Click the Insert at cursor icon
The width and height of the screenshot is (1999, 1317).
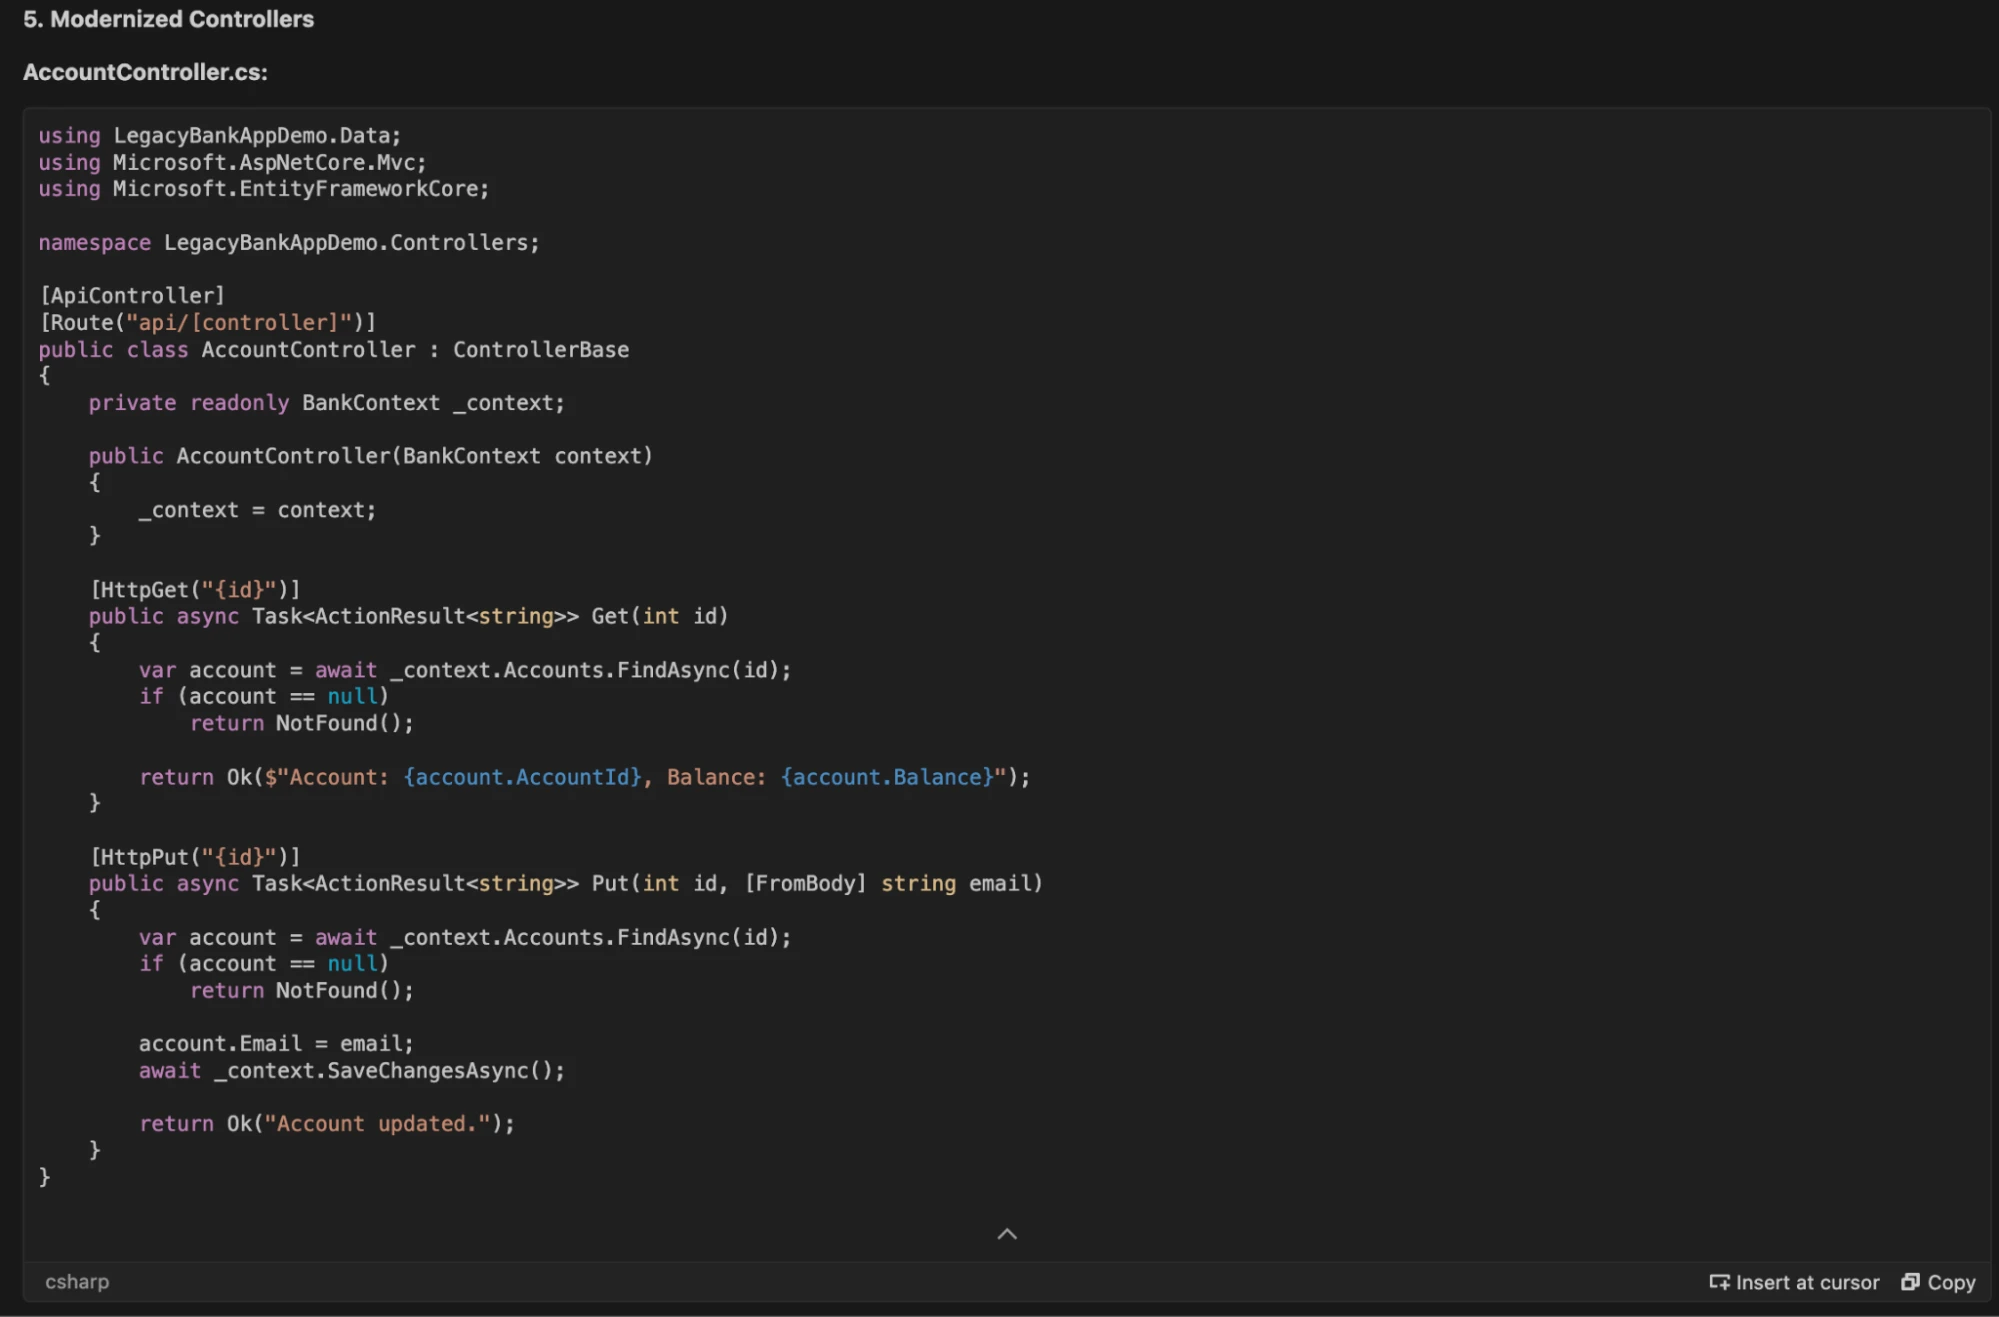(1719, 1282)
